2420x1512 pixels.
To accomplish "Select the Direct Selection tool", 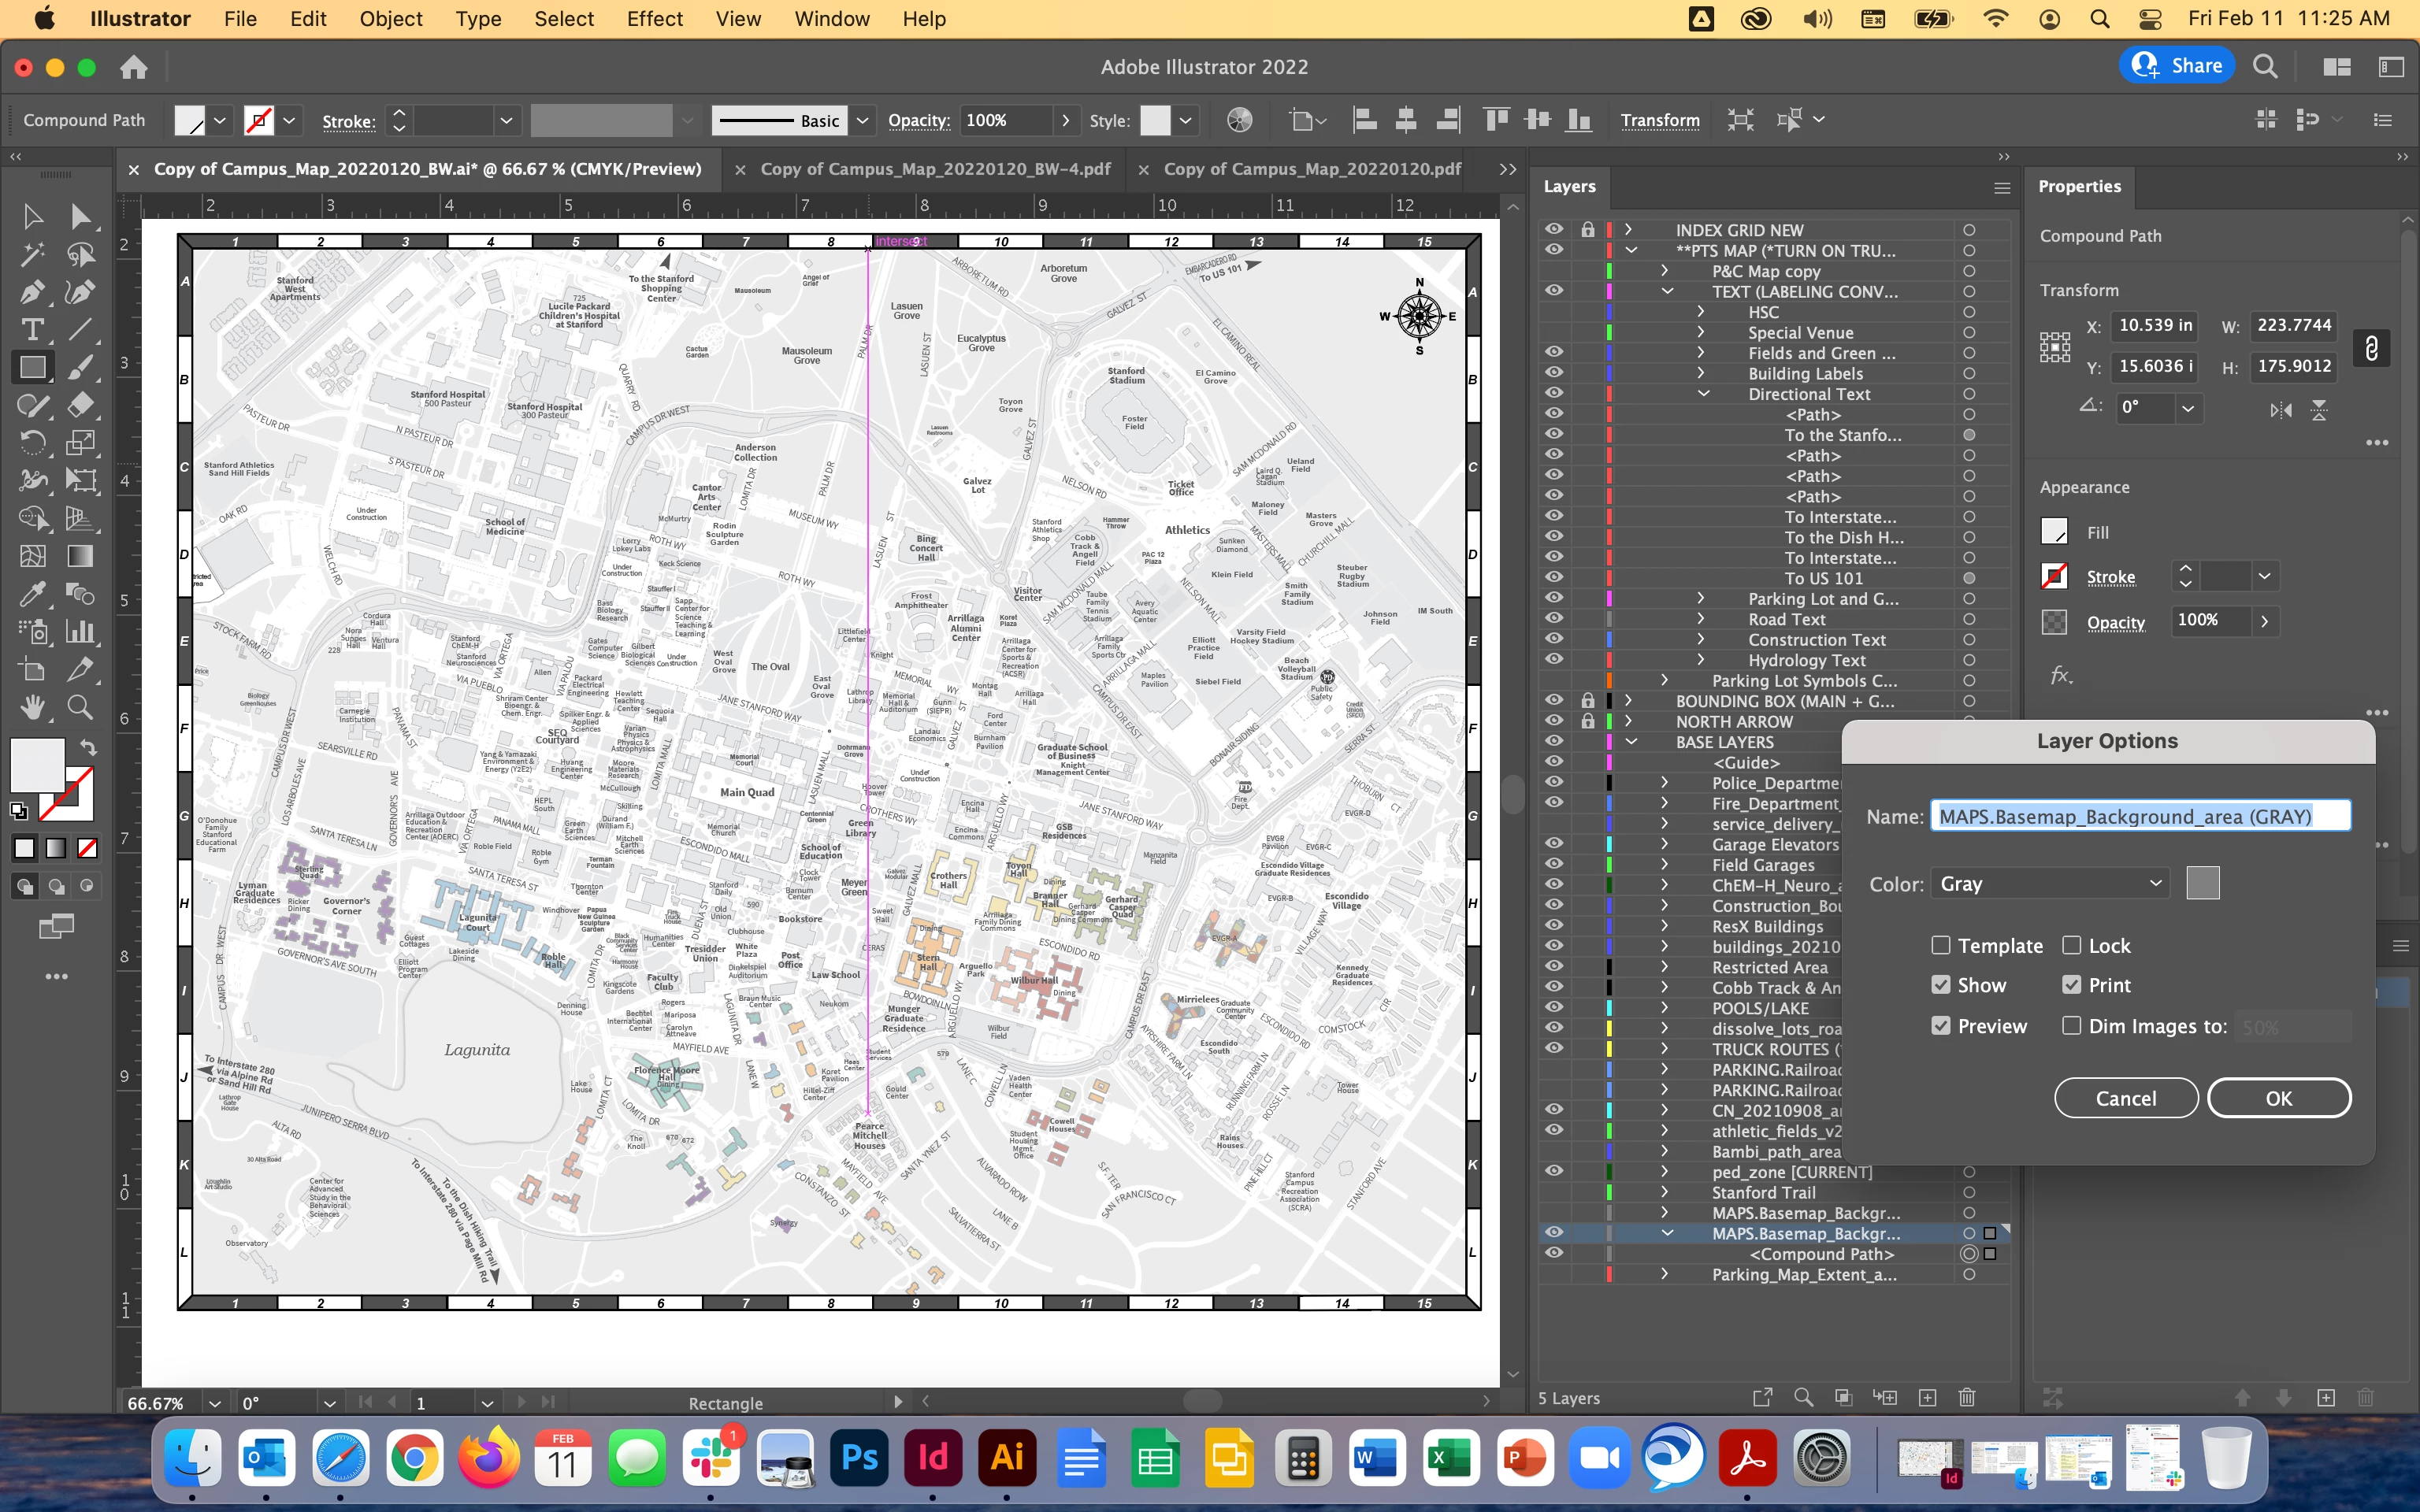I will pyautogui.click(x=80, y=216).
